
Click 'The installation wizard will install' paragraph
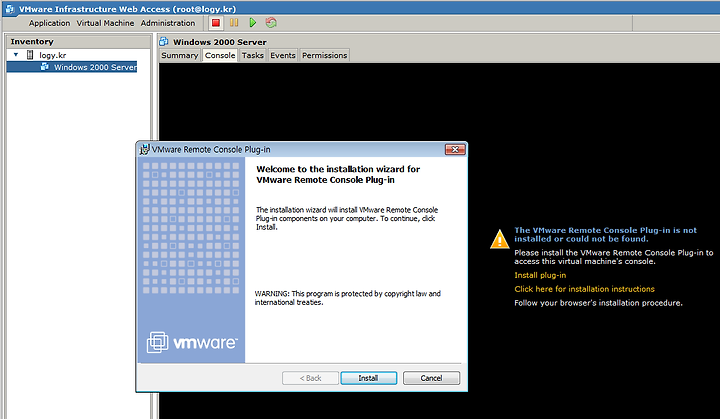click(347, 218)
